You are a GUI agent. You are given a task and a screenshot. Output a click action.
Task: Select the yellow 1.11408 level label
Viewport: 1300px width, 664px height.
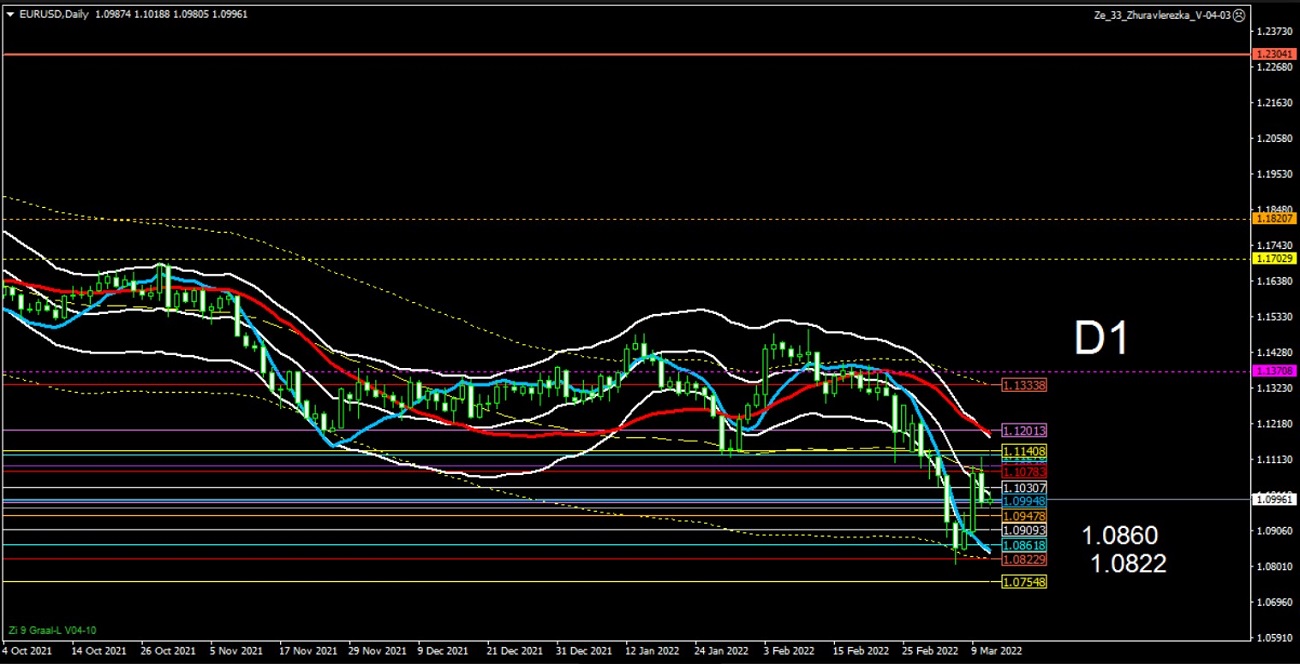coord(1023,452)
